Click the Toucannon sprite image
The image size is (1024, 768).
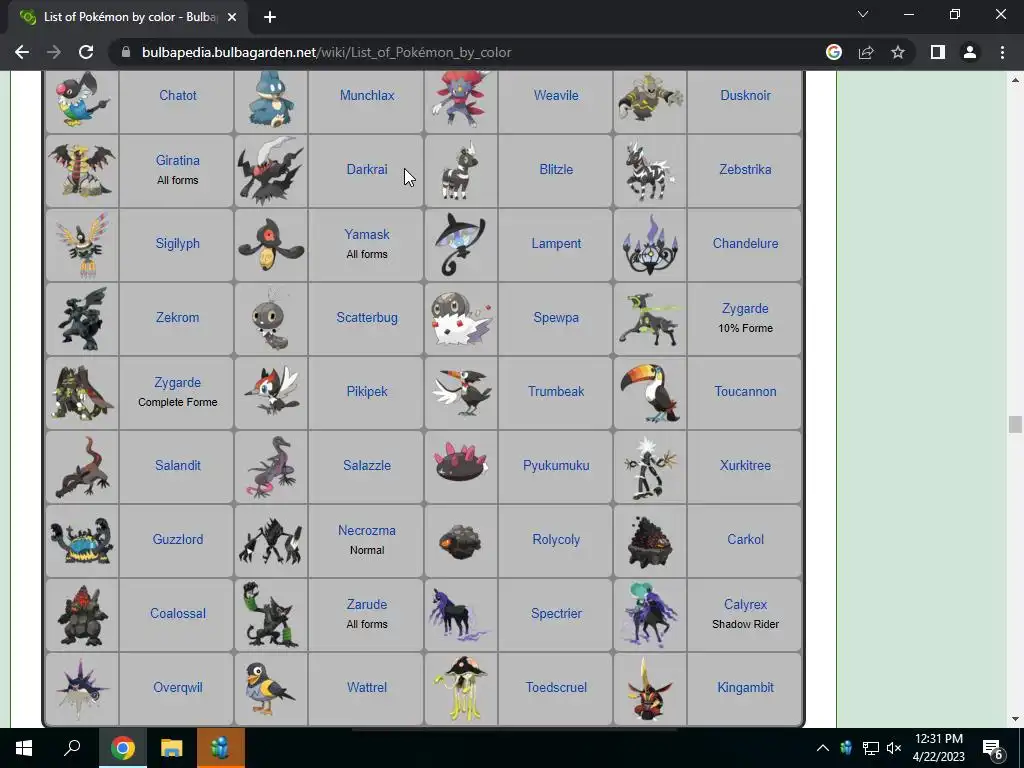[x=650, y=392]
